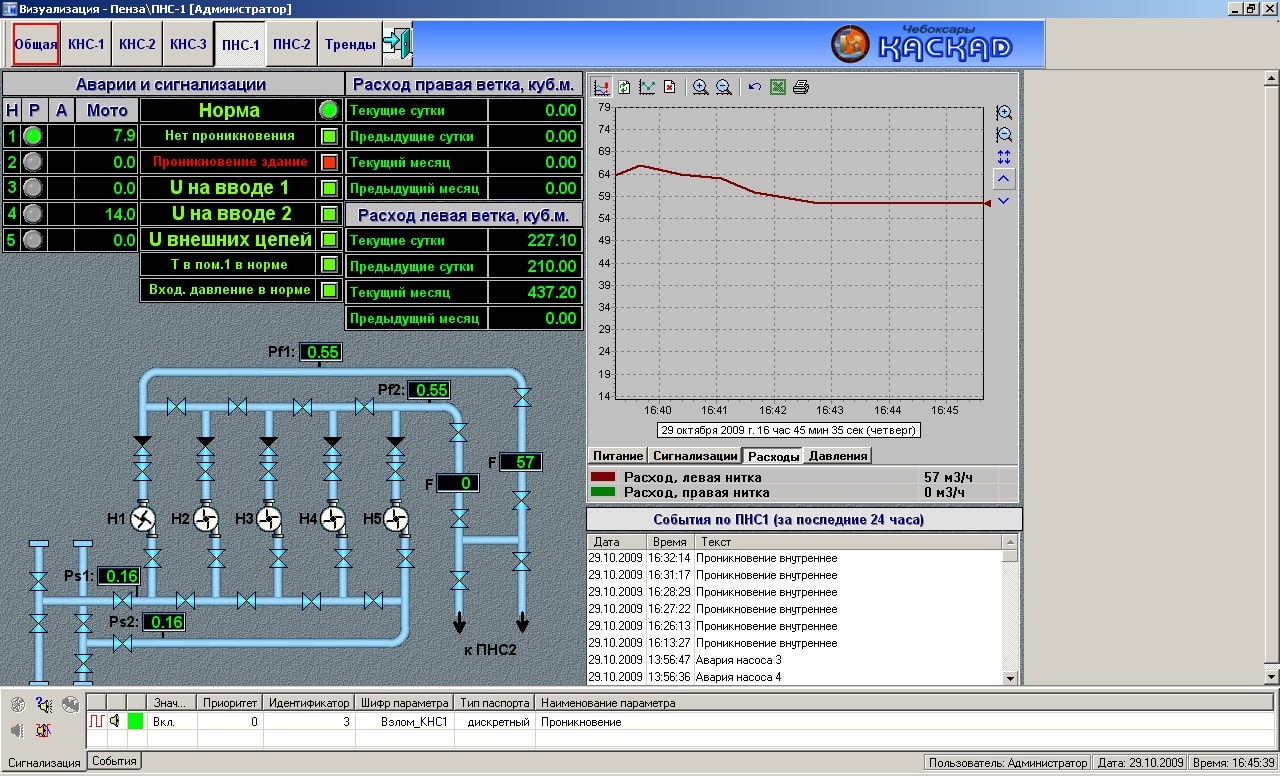Zoom in vertical axis on chart right side
1280x776 pixels.
point(1004,113)
